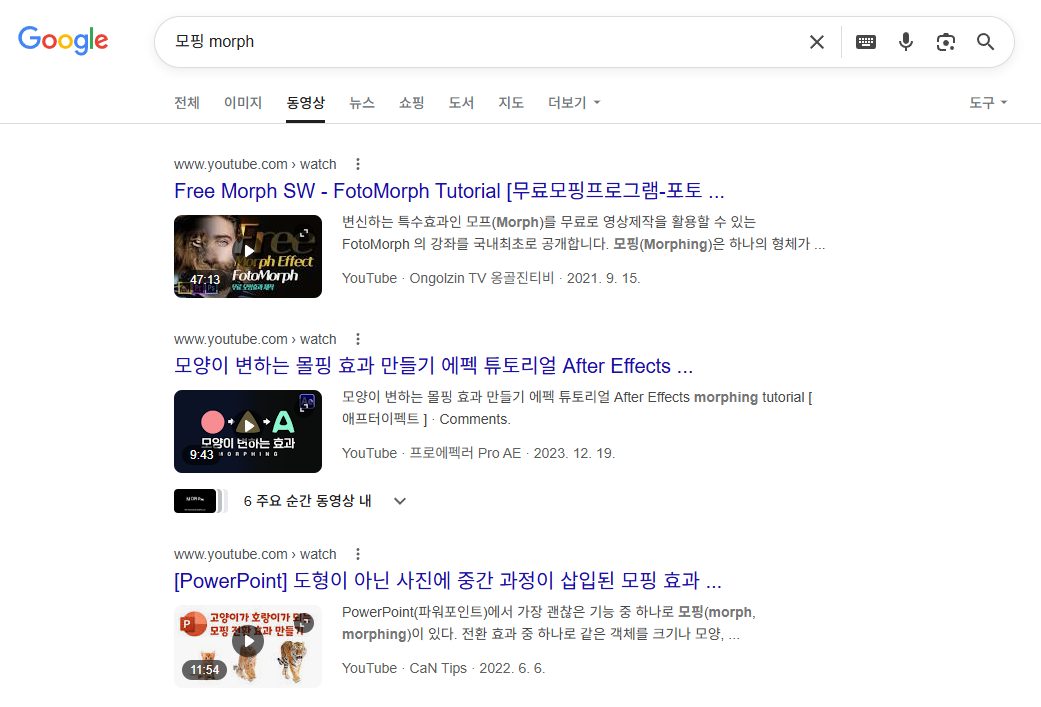This screenshot has width=1041, height=707.
Task: Play the 11:54 PowerPoint tiger thumbnail
Action: pos(248,647)
